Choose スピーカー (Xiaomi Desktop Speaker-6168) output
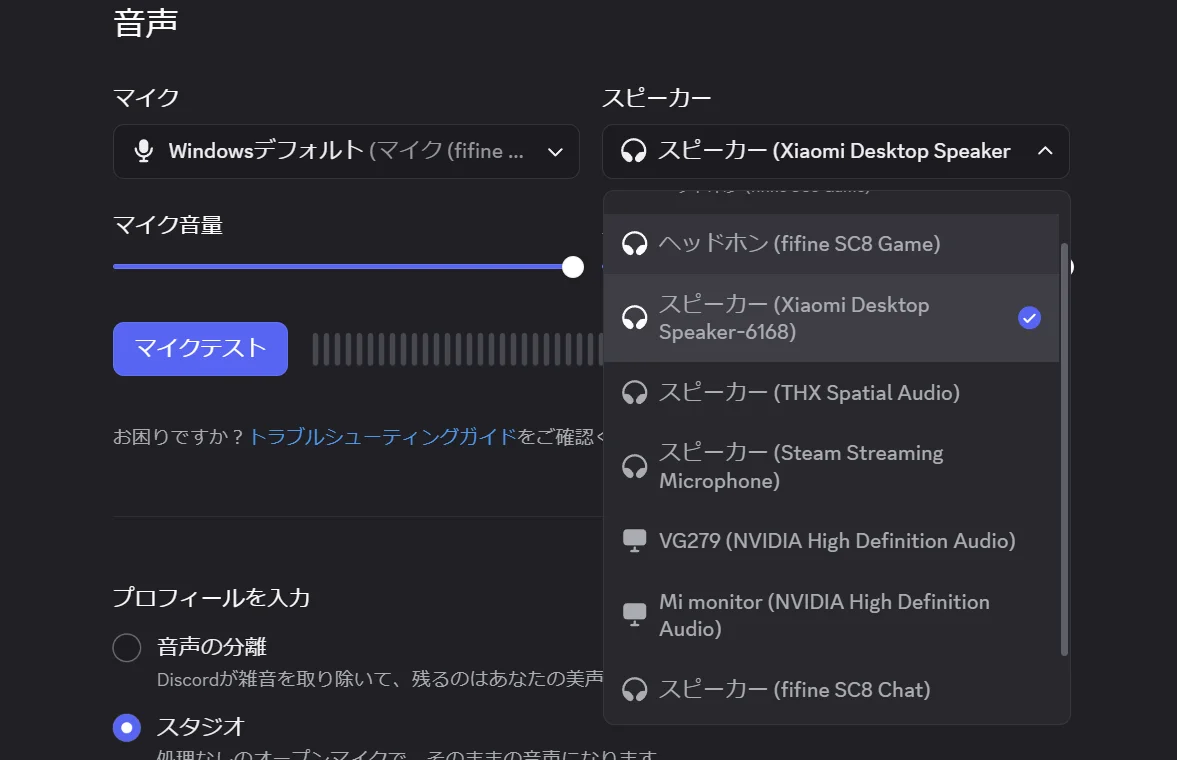 [x=831, y=318]
